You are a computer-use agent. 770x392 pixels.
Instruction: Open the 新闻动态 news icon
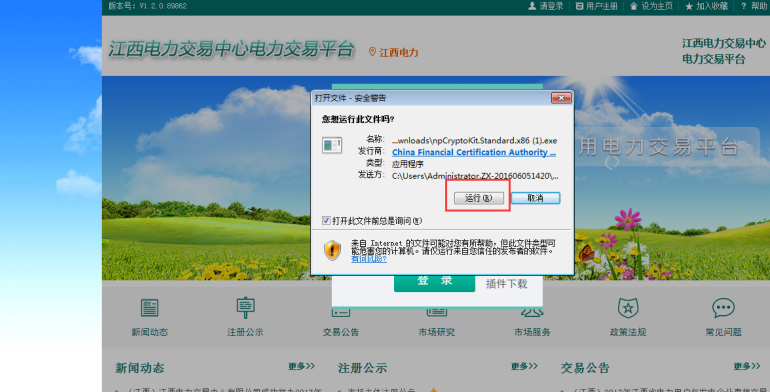pos(149,308)
